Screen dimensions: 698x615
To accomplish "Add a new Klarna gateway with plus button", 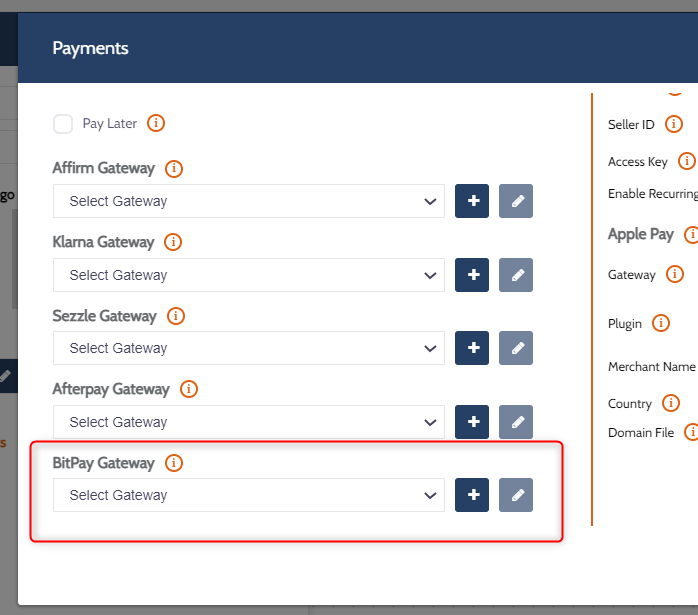I will point(472,275).
